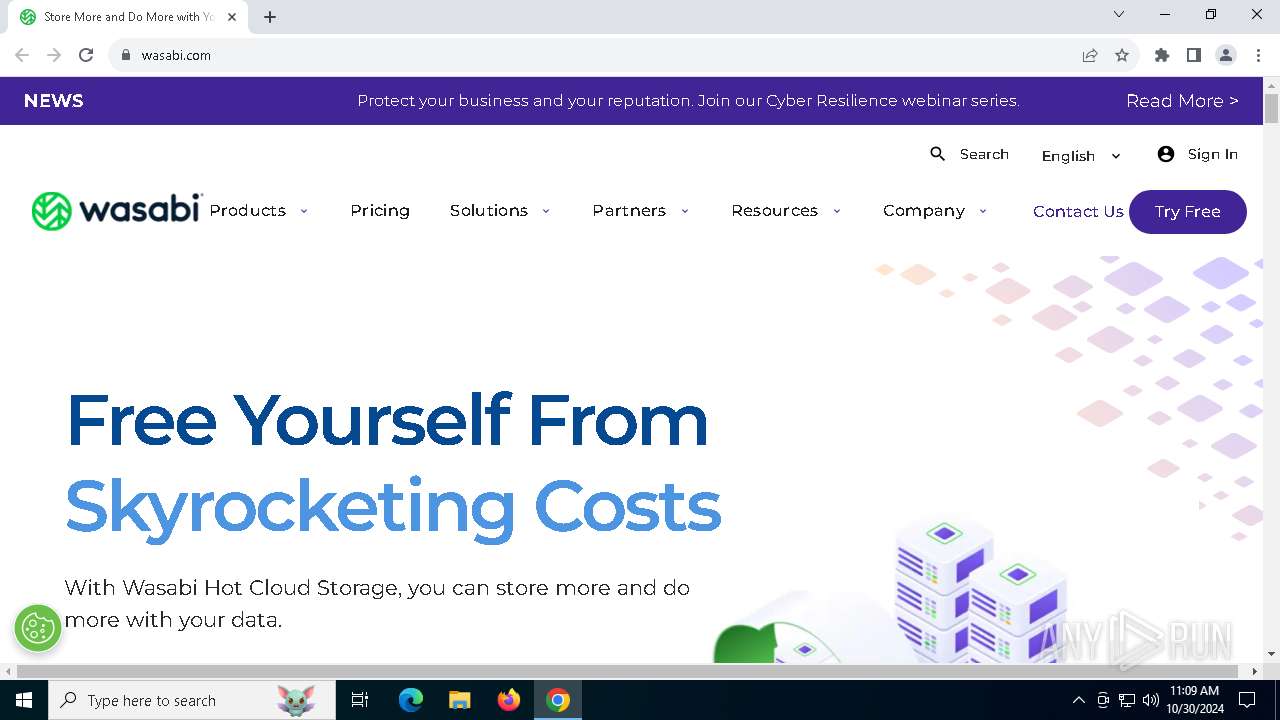Go forward with the browser forward arrow
This screenshot has width=1280, height=720.
pyautogui.click(x=54, y=55)
